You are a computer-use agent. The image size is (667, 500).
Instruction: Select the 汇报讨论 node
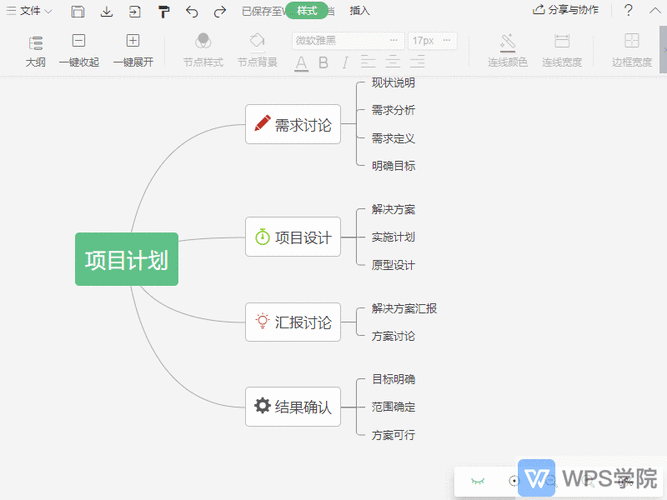click(x=293, y=322)
